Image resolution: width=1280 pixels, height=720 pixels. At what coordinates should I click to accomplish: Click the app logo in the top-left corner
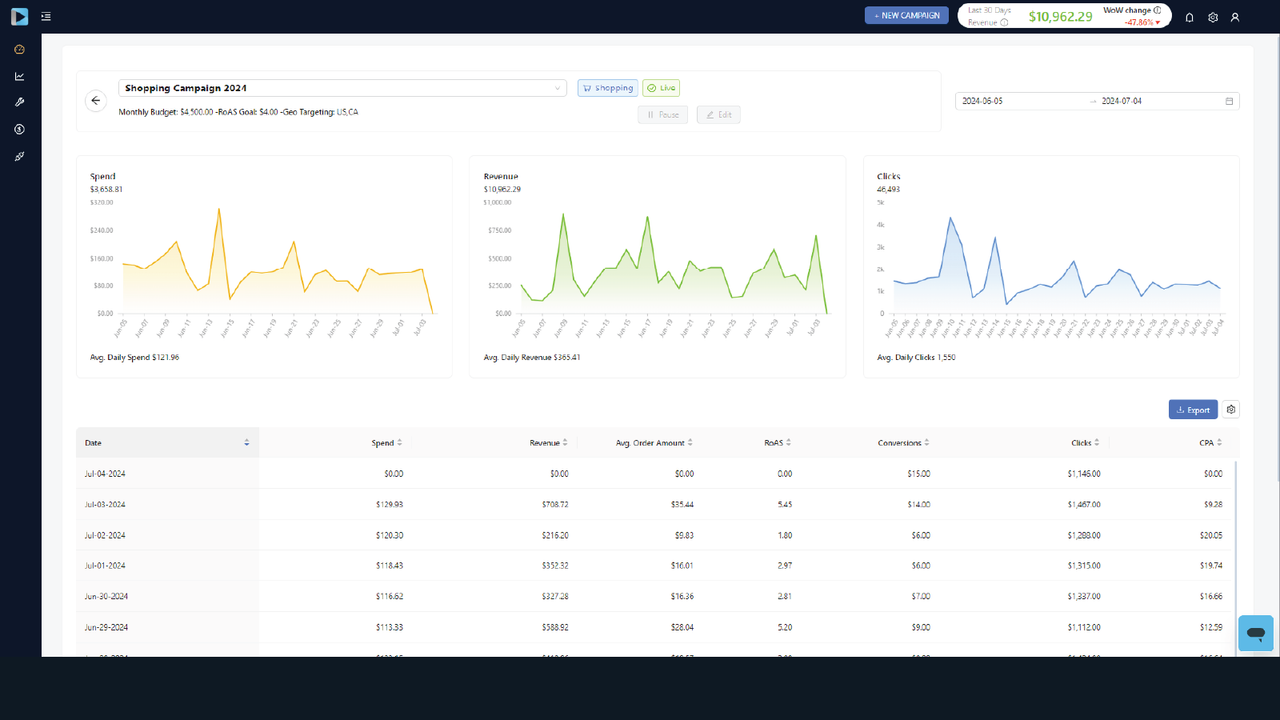click(x=20, y=16)
